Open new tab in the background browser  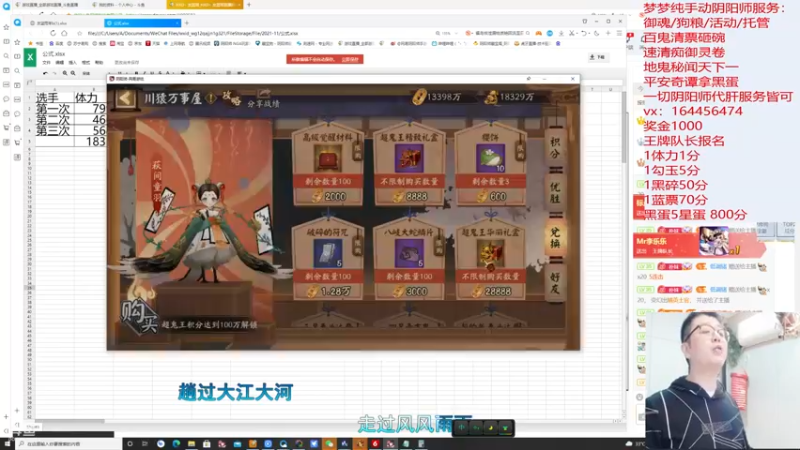[x=249, y=5]
